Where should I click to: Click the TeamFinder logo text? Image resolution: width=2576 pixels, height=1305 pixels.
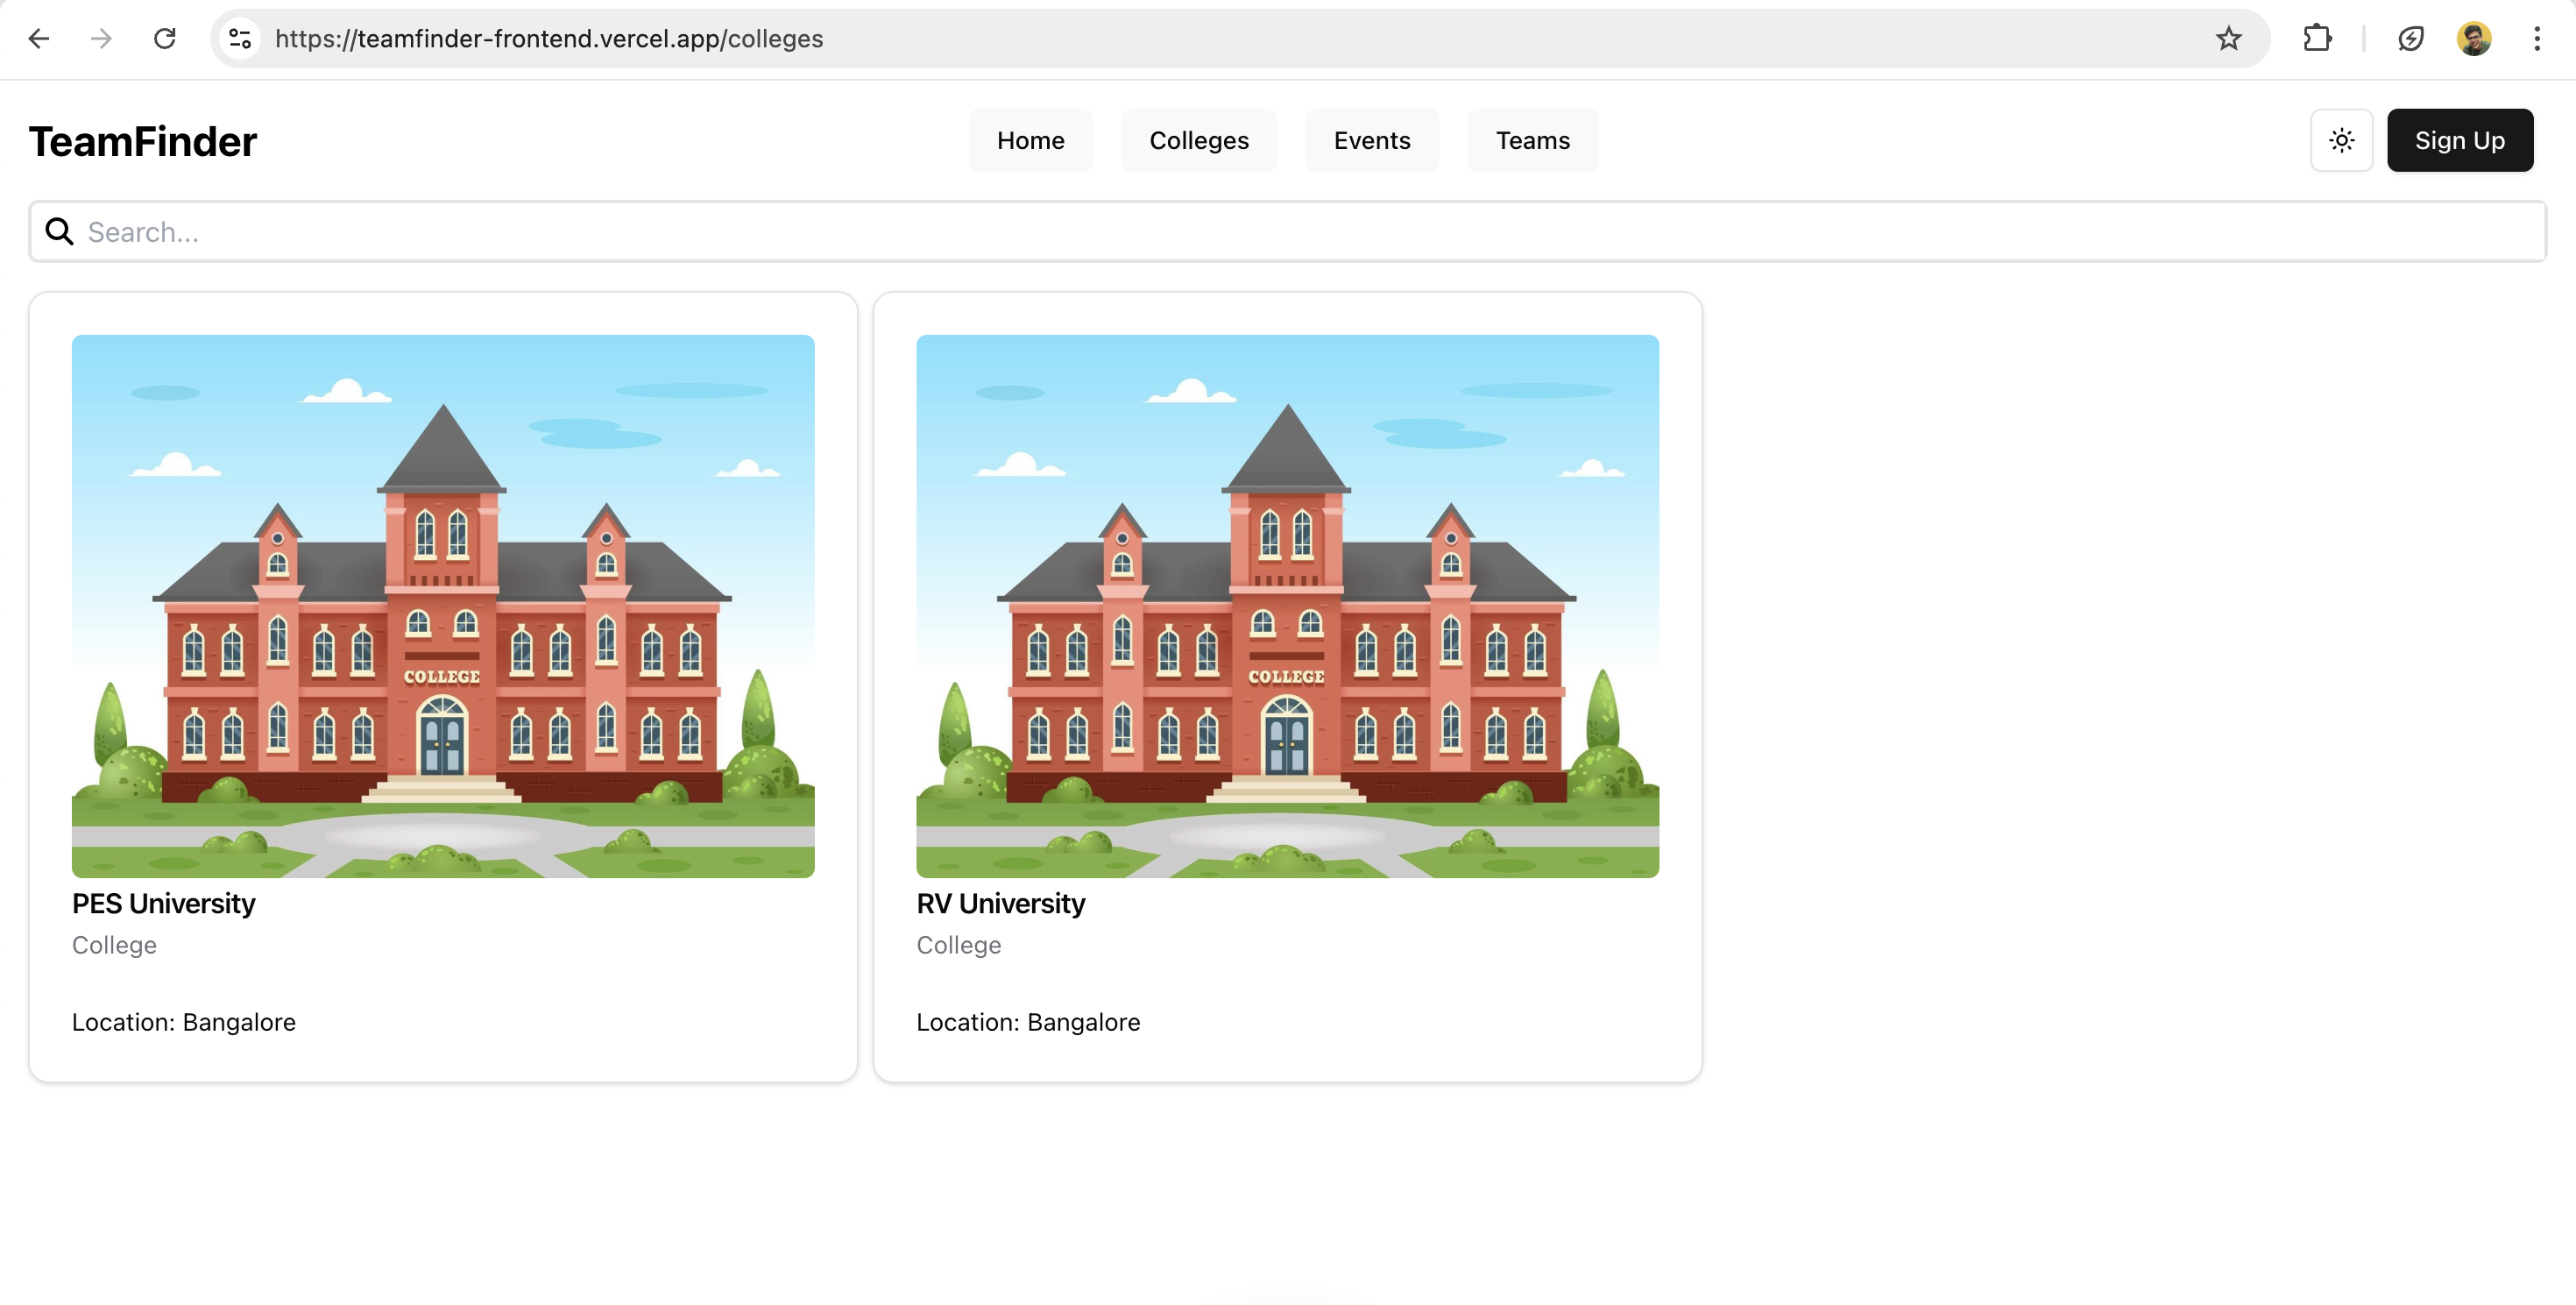click(143, 141)
